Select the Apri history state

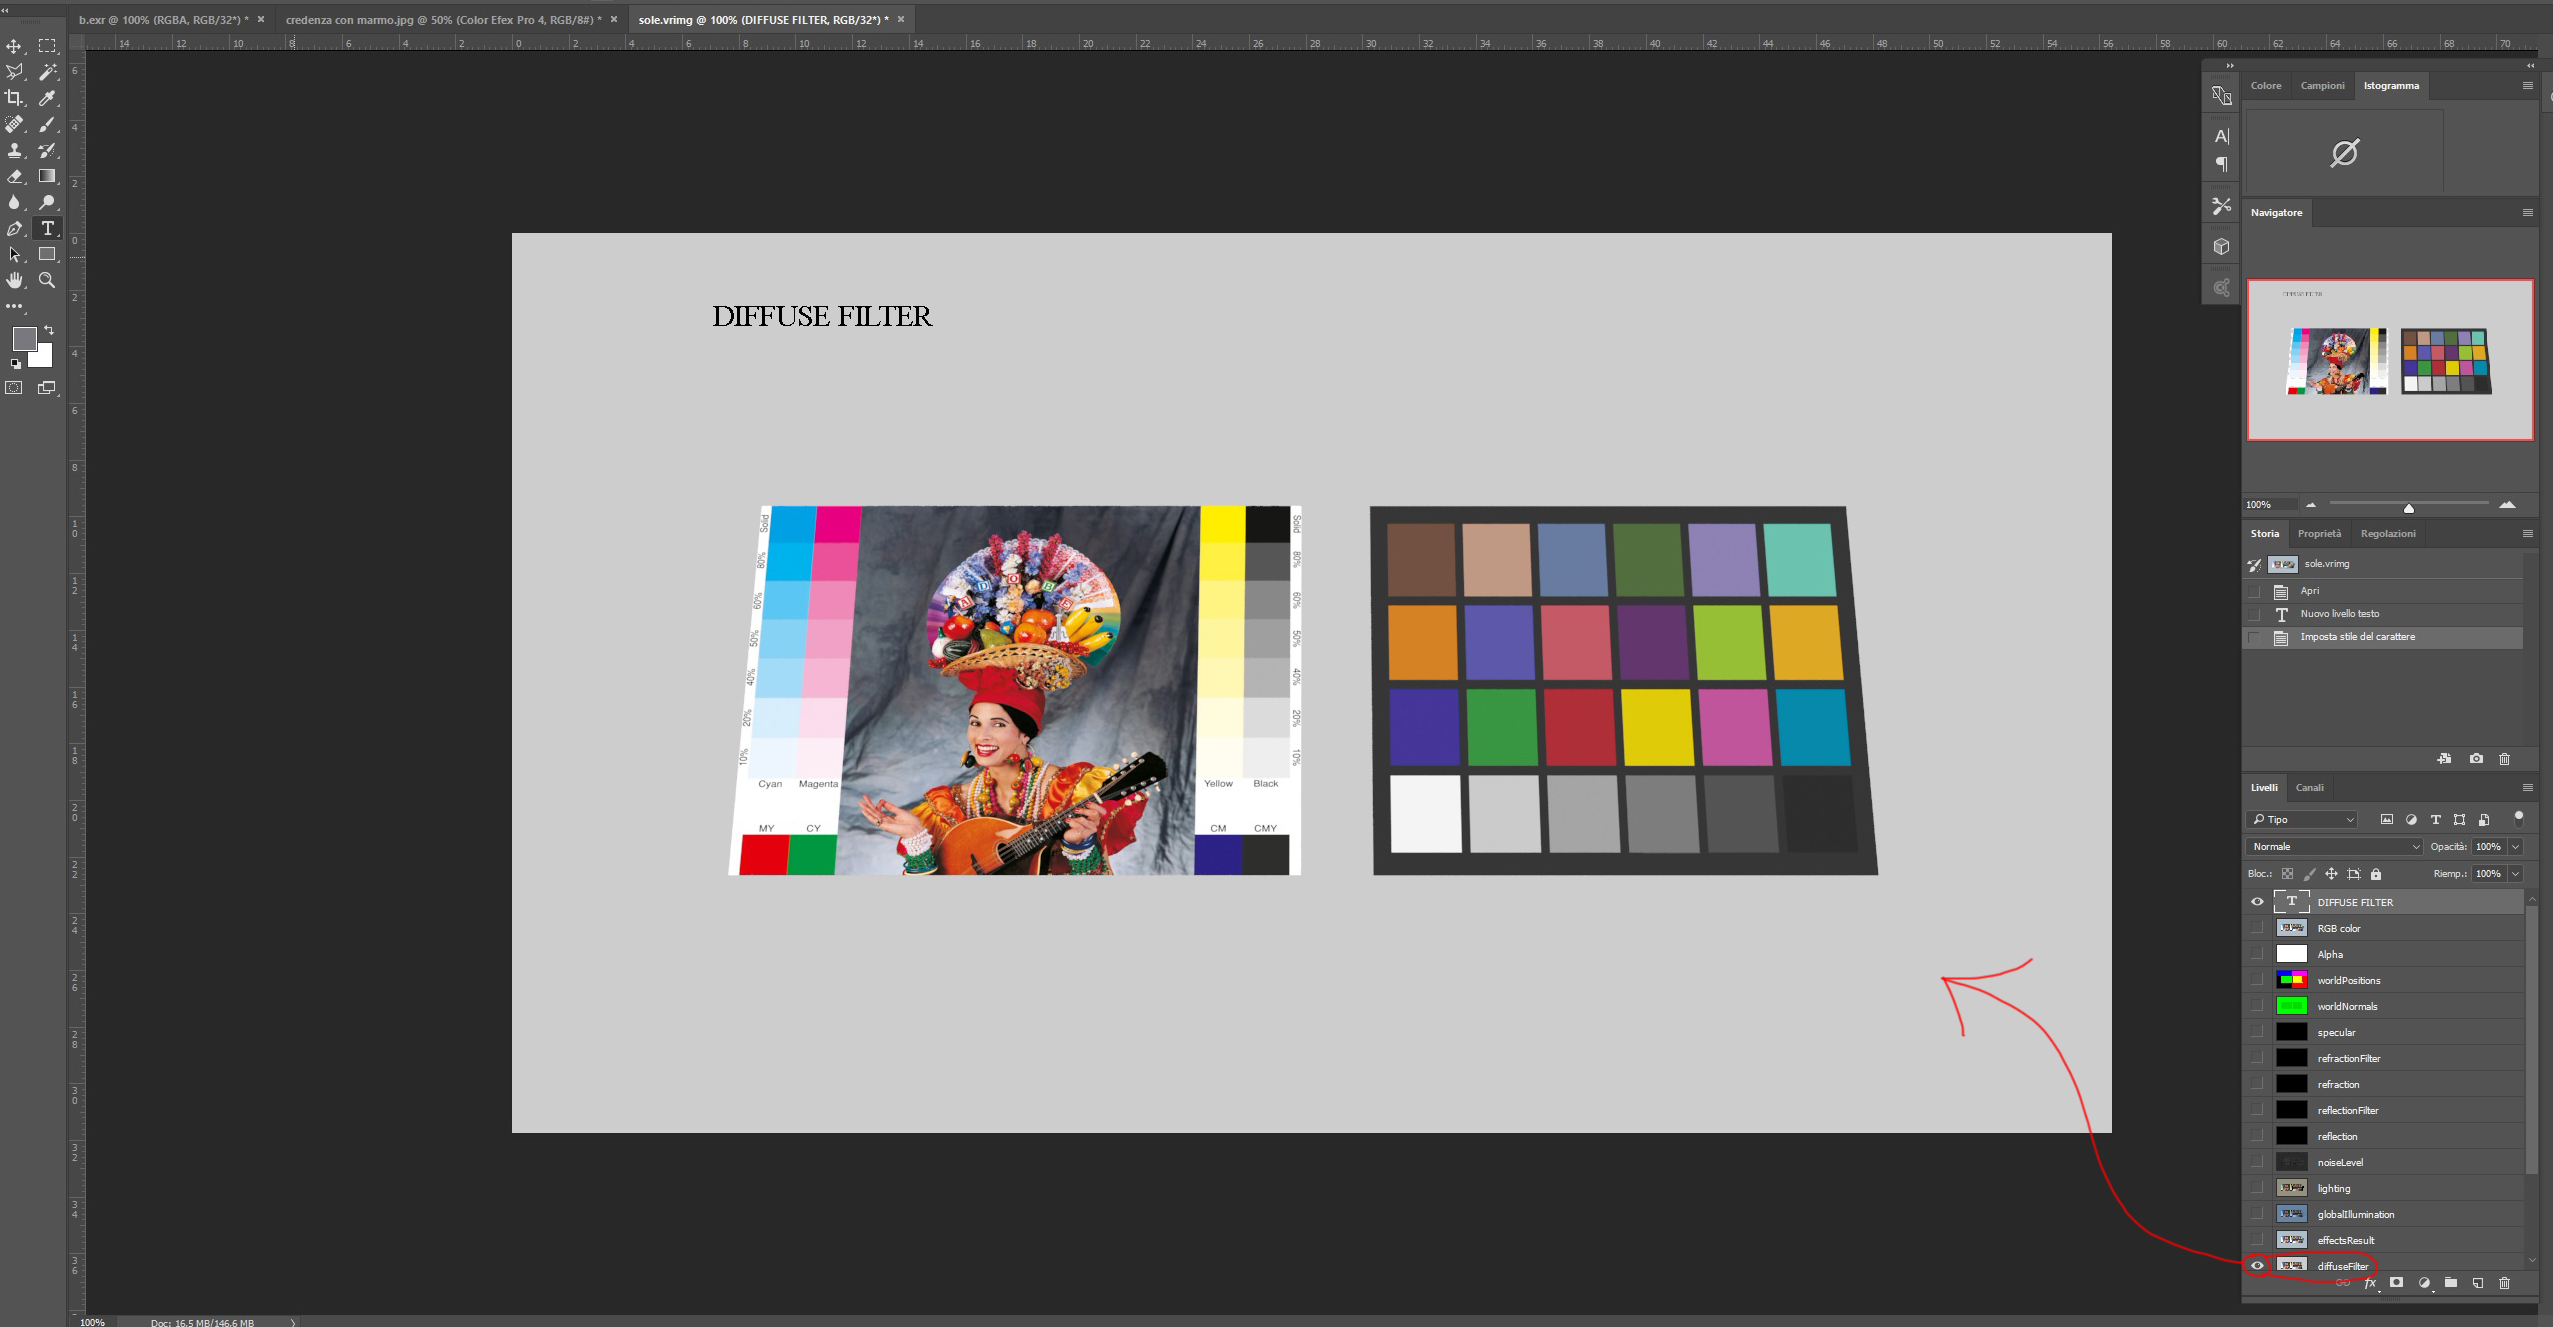tap(2309, 590)
